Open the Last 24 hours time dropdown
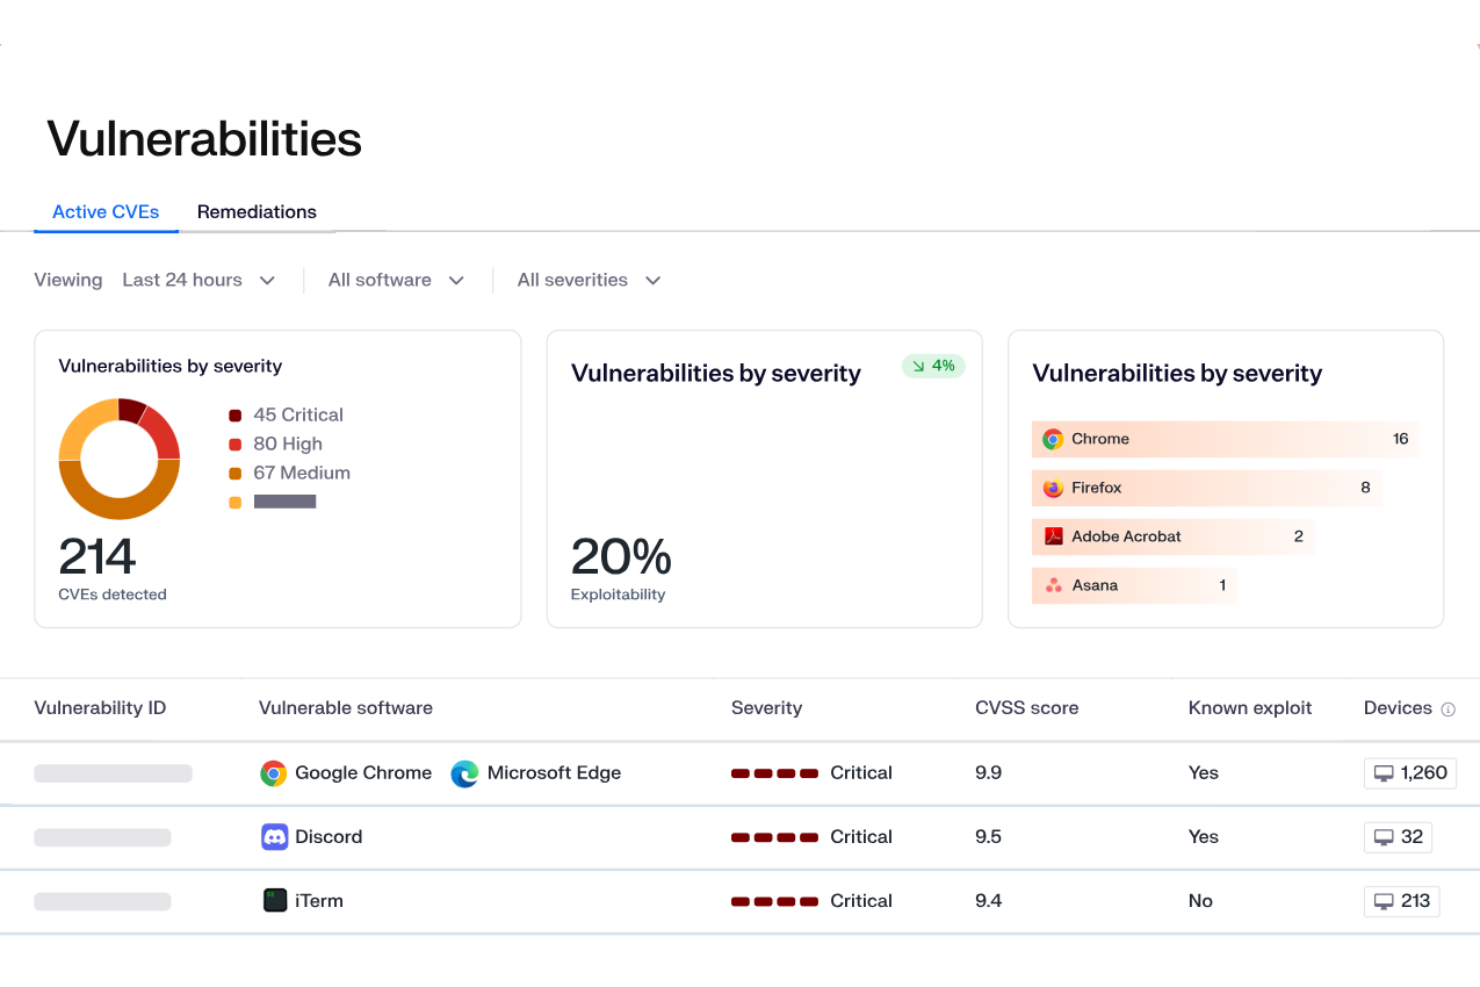The image size is (1480, 987). pyautogui.click(x=198, y=280)
